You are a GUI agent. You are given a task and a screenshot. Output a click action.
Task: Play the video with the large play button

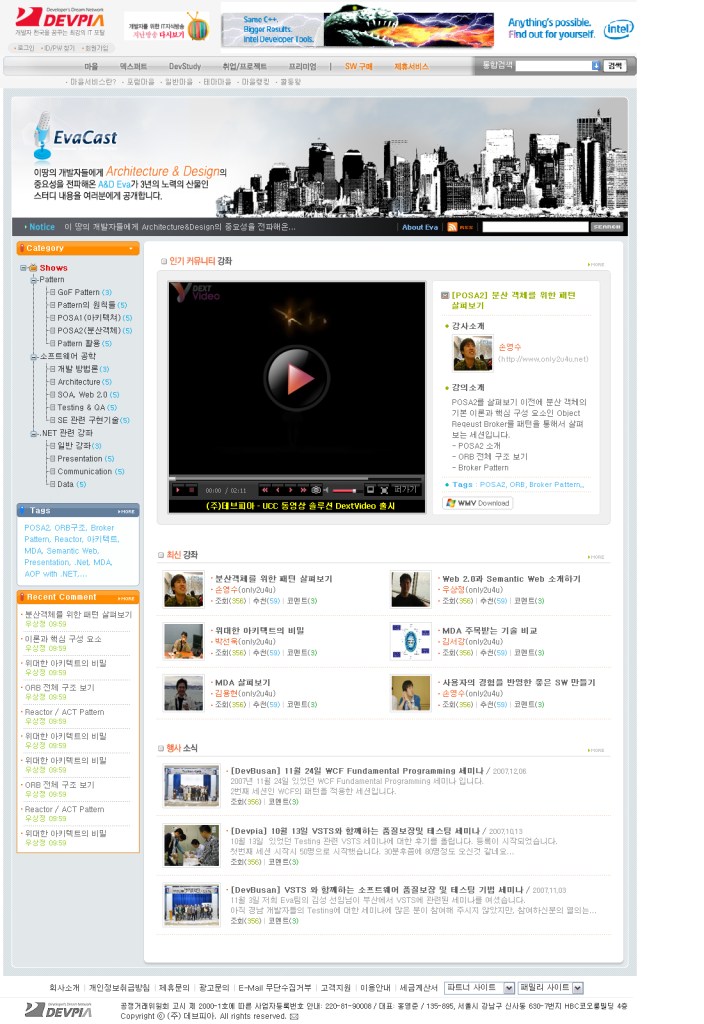[296, 378]
